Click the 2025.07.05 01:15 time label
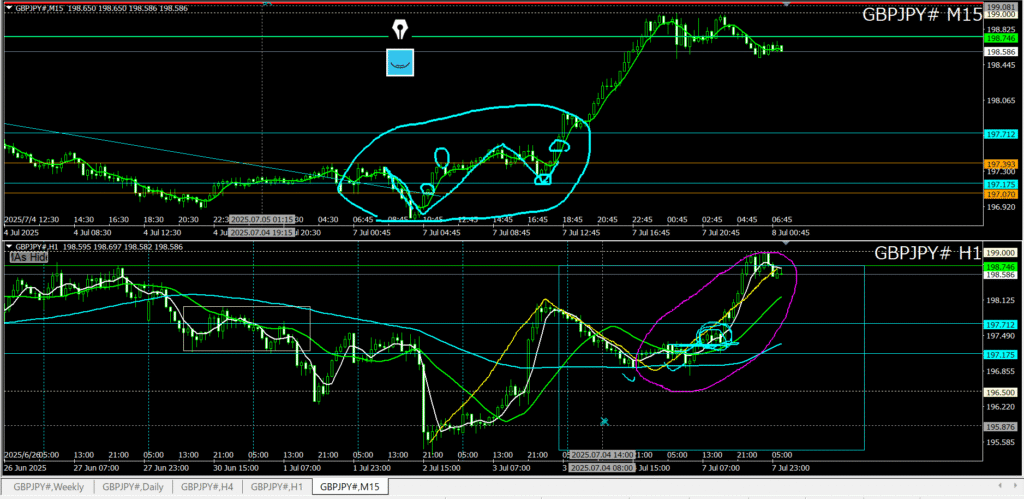The image size is (1024, 499). 261,219
